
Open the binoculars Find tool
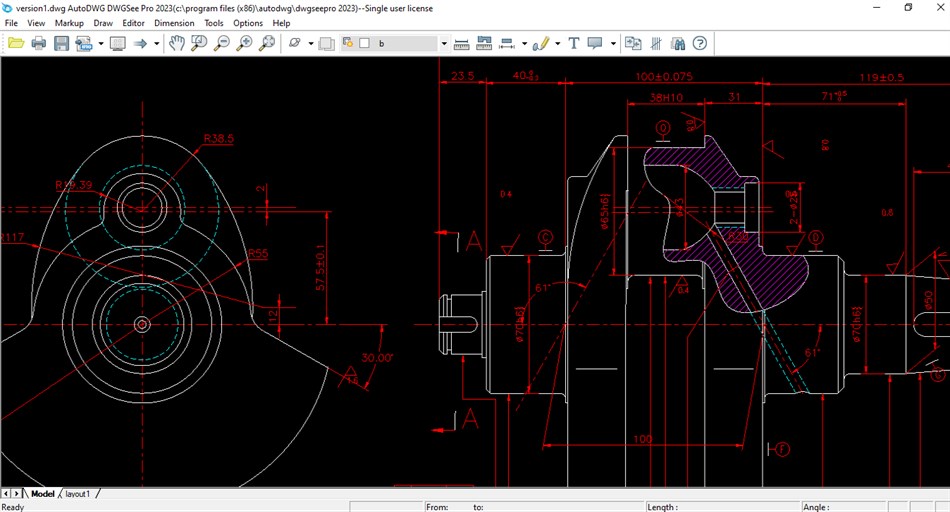pos(678,43)
